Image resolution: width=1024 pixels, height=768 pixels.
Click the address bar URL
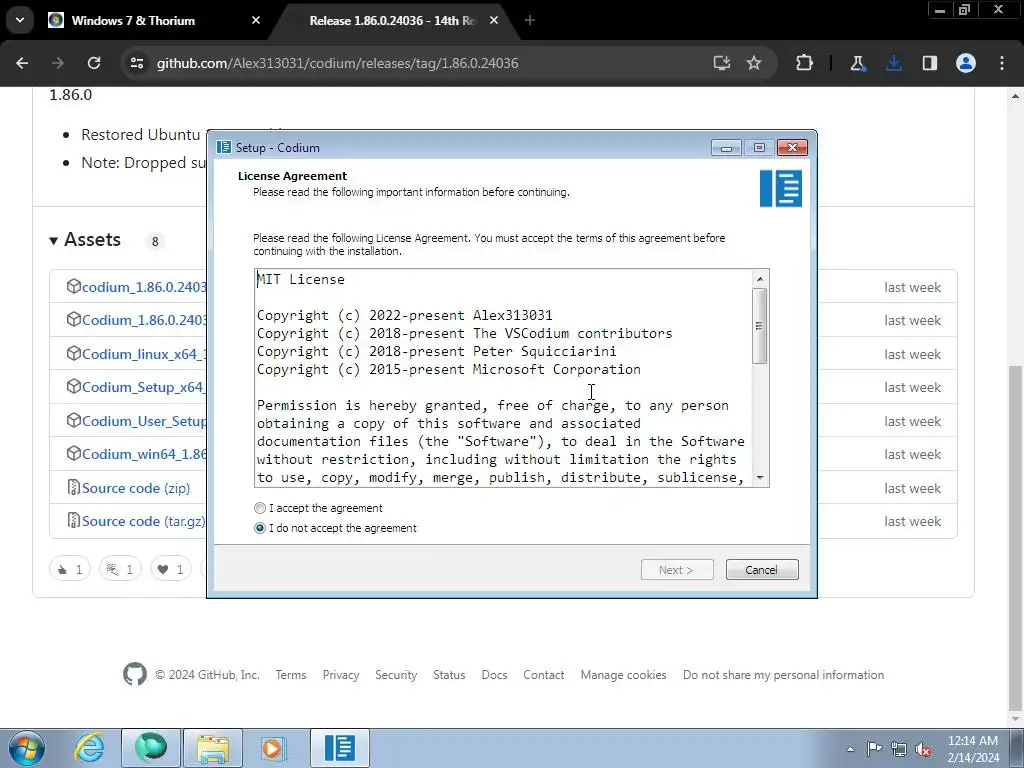coord(338,63)
